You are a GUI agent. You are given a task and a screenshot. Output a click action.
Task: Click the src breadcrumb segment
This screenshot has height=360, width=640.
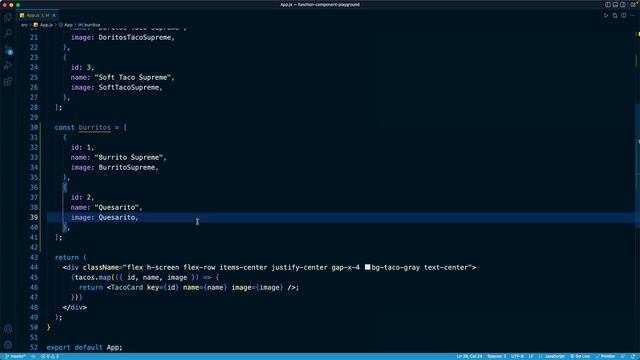point(24,25)
